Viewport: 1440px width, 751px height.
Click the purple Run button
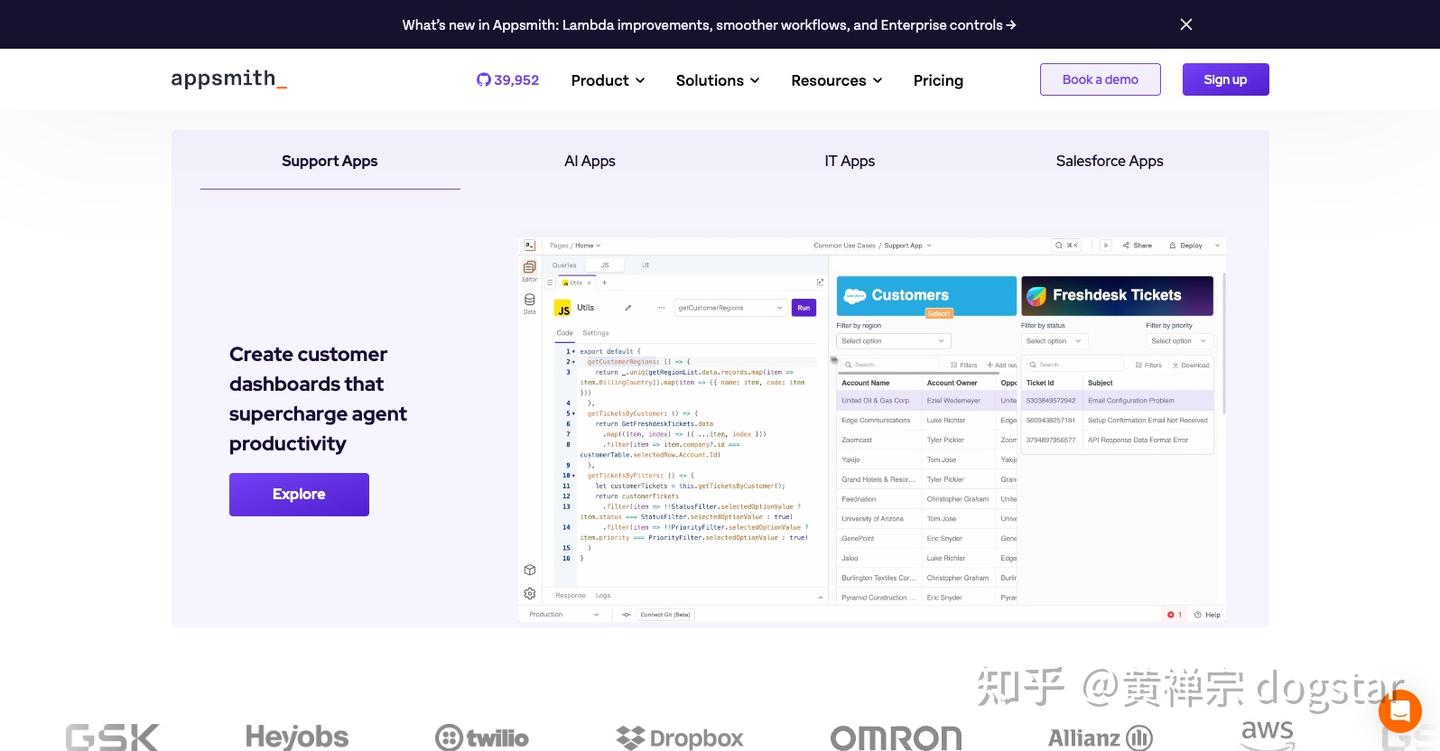click(804, 308)
